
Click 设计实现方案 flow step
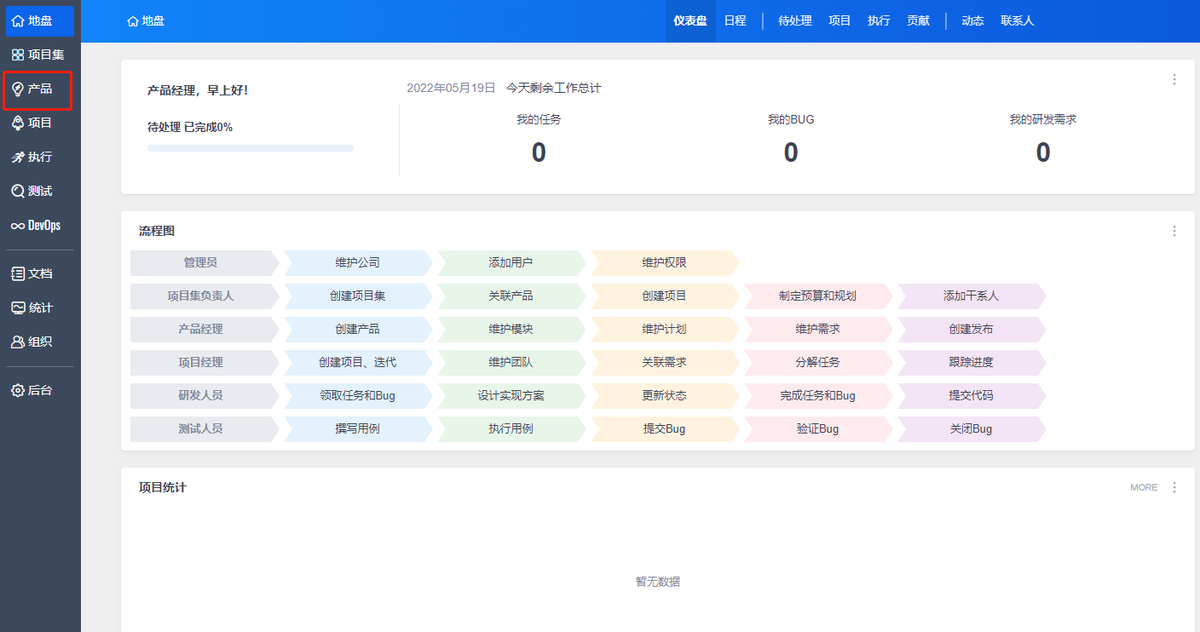click(510, 396)
